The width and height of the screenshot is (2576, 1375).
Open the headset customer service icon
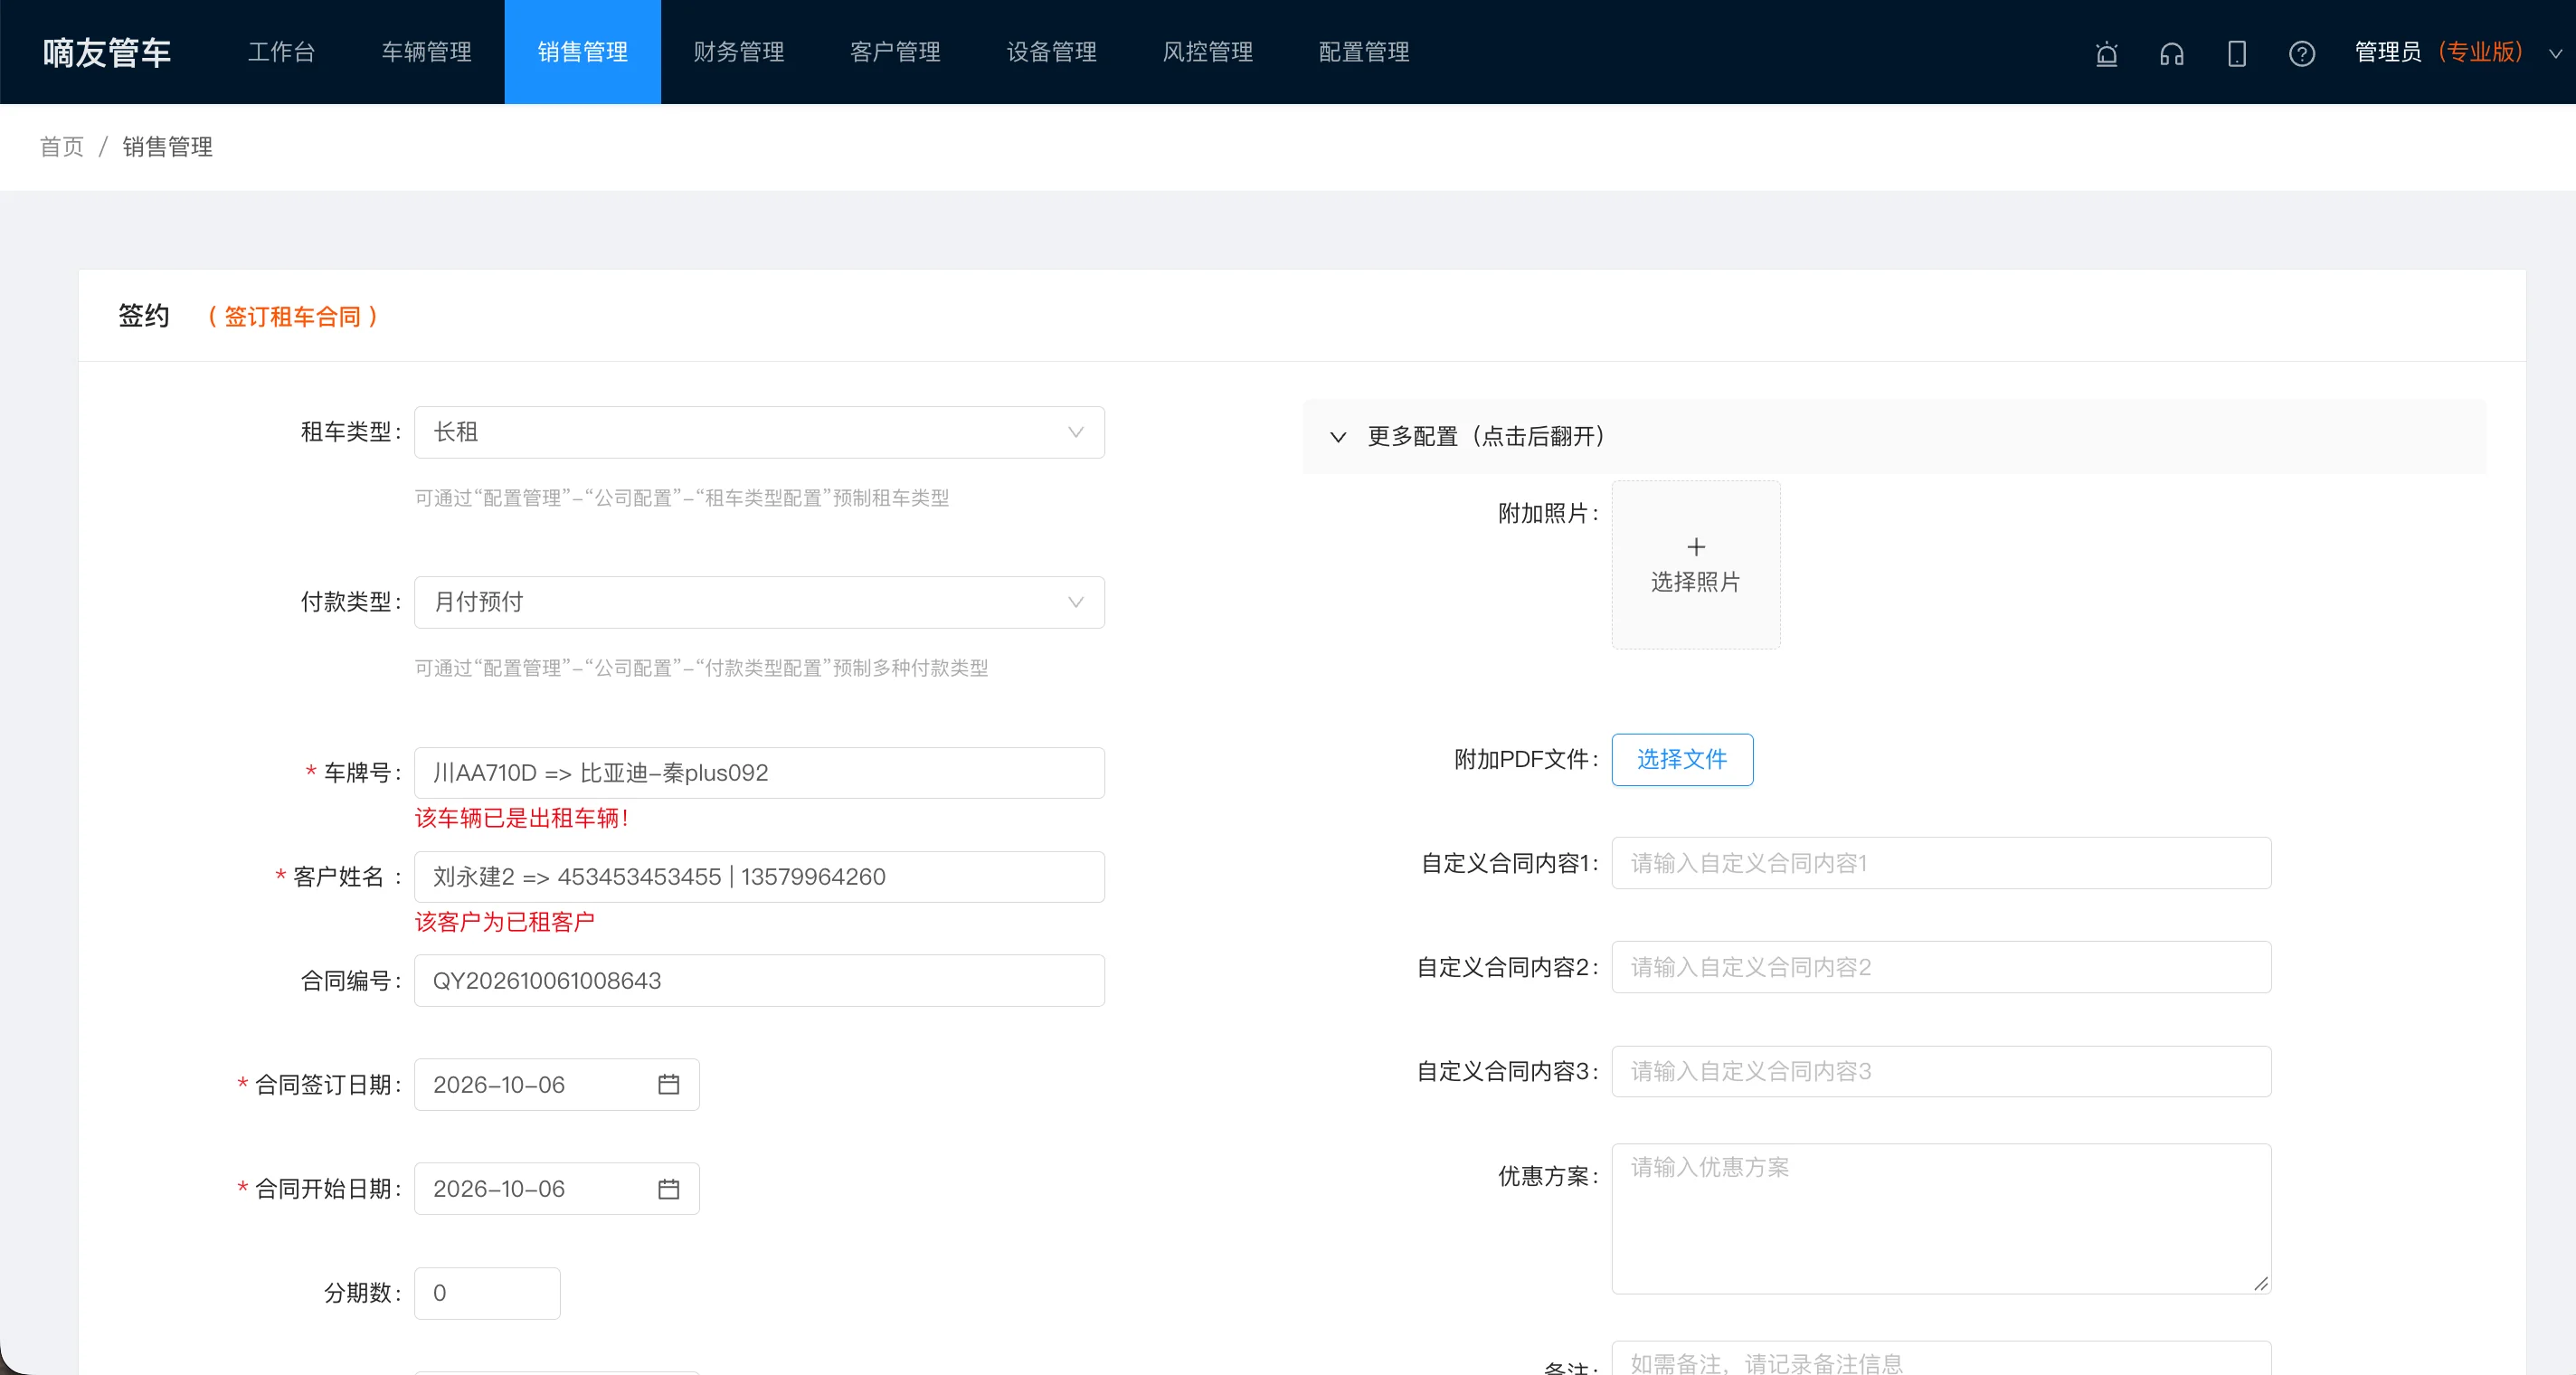(2171, 53)
